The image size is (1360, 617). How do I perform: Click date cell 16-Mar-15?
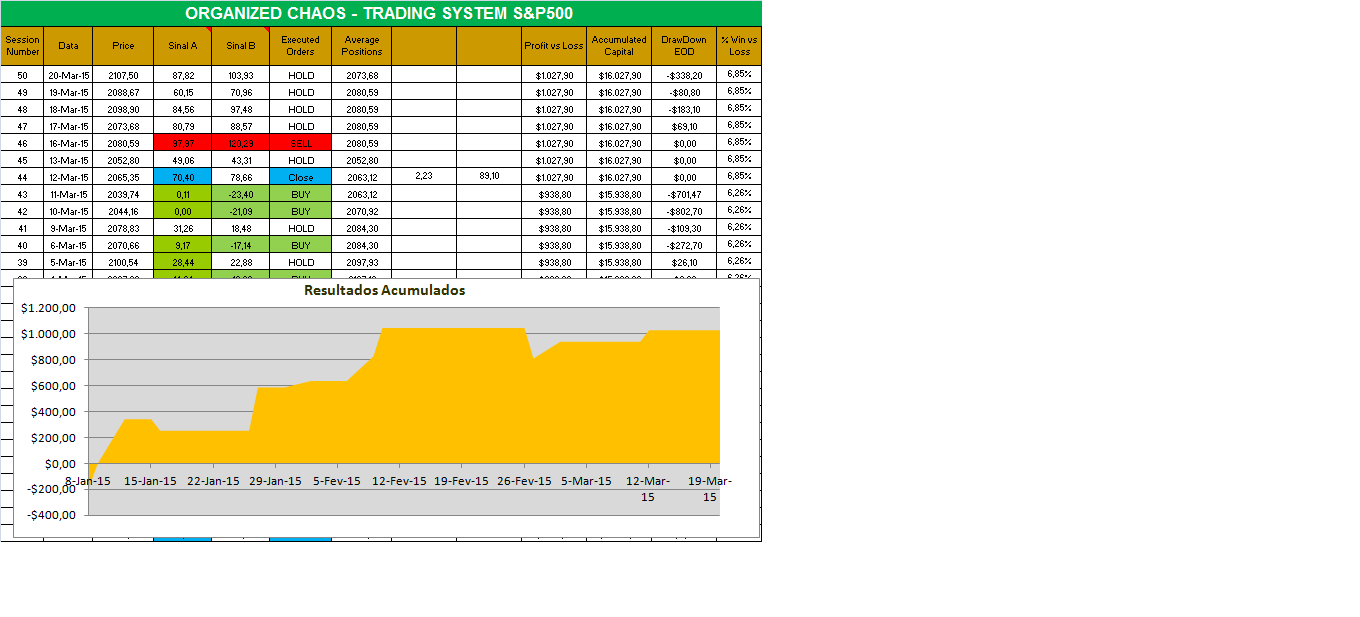click(x=68, y=143)
